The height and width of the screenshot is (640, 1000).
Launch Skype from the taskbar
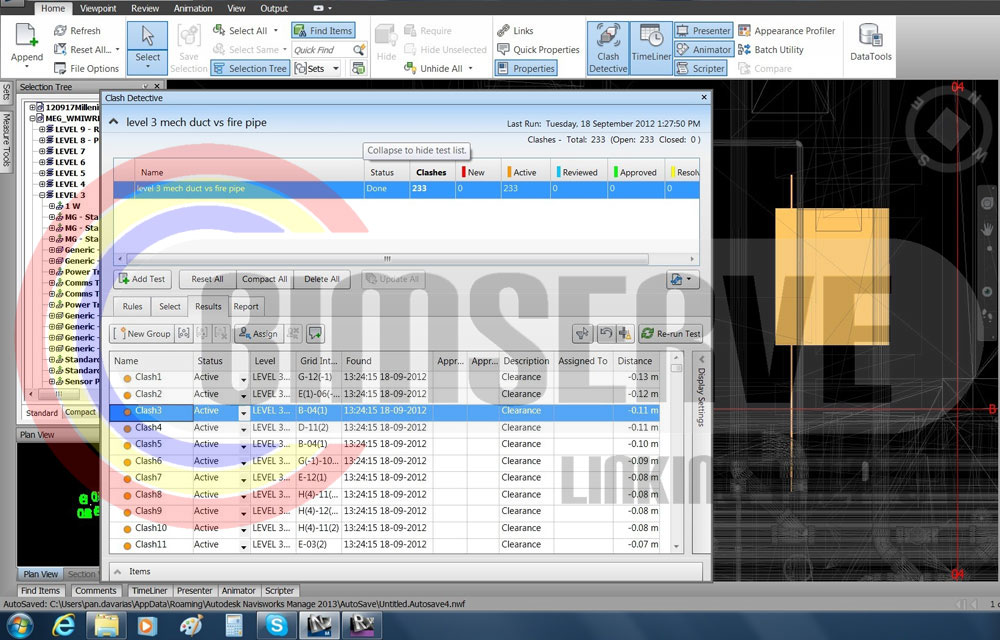tap(277, 625)
